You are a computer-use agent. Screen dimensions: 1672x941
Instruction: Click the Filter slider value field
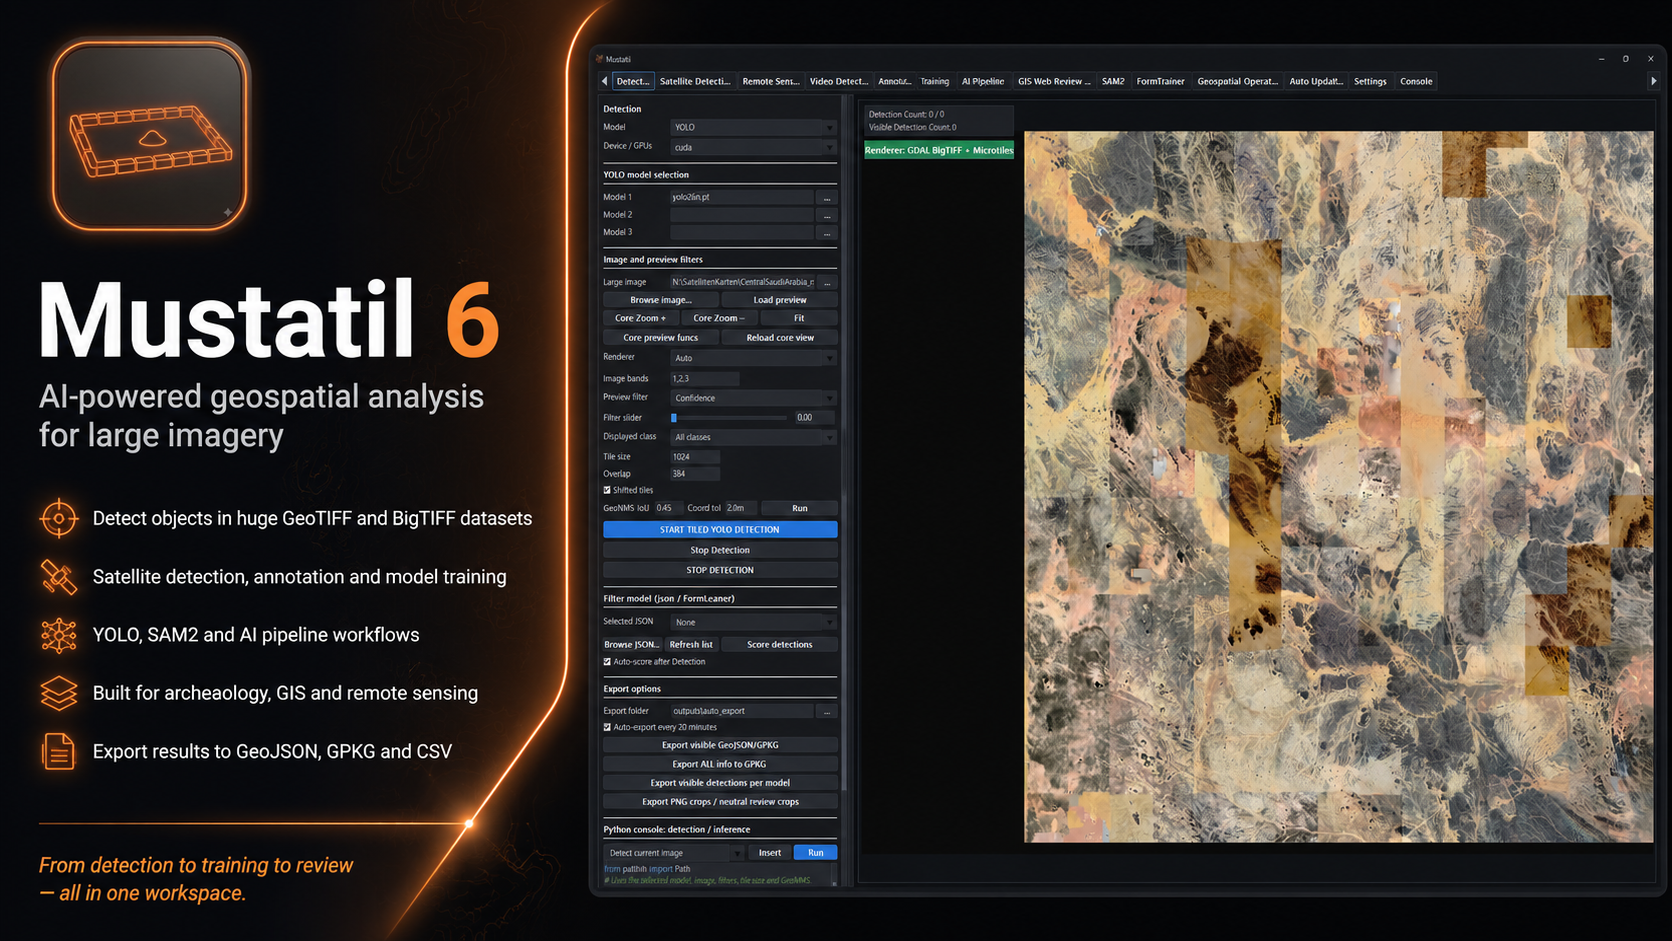point(814,418)
